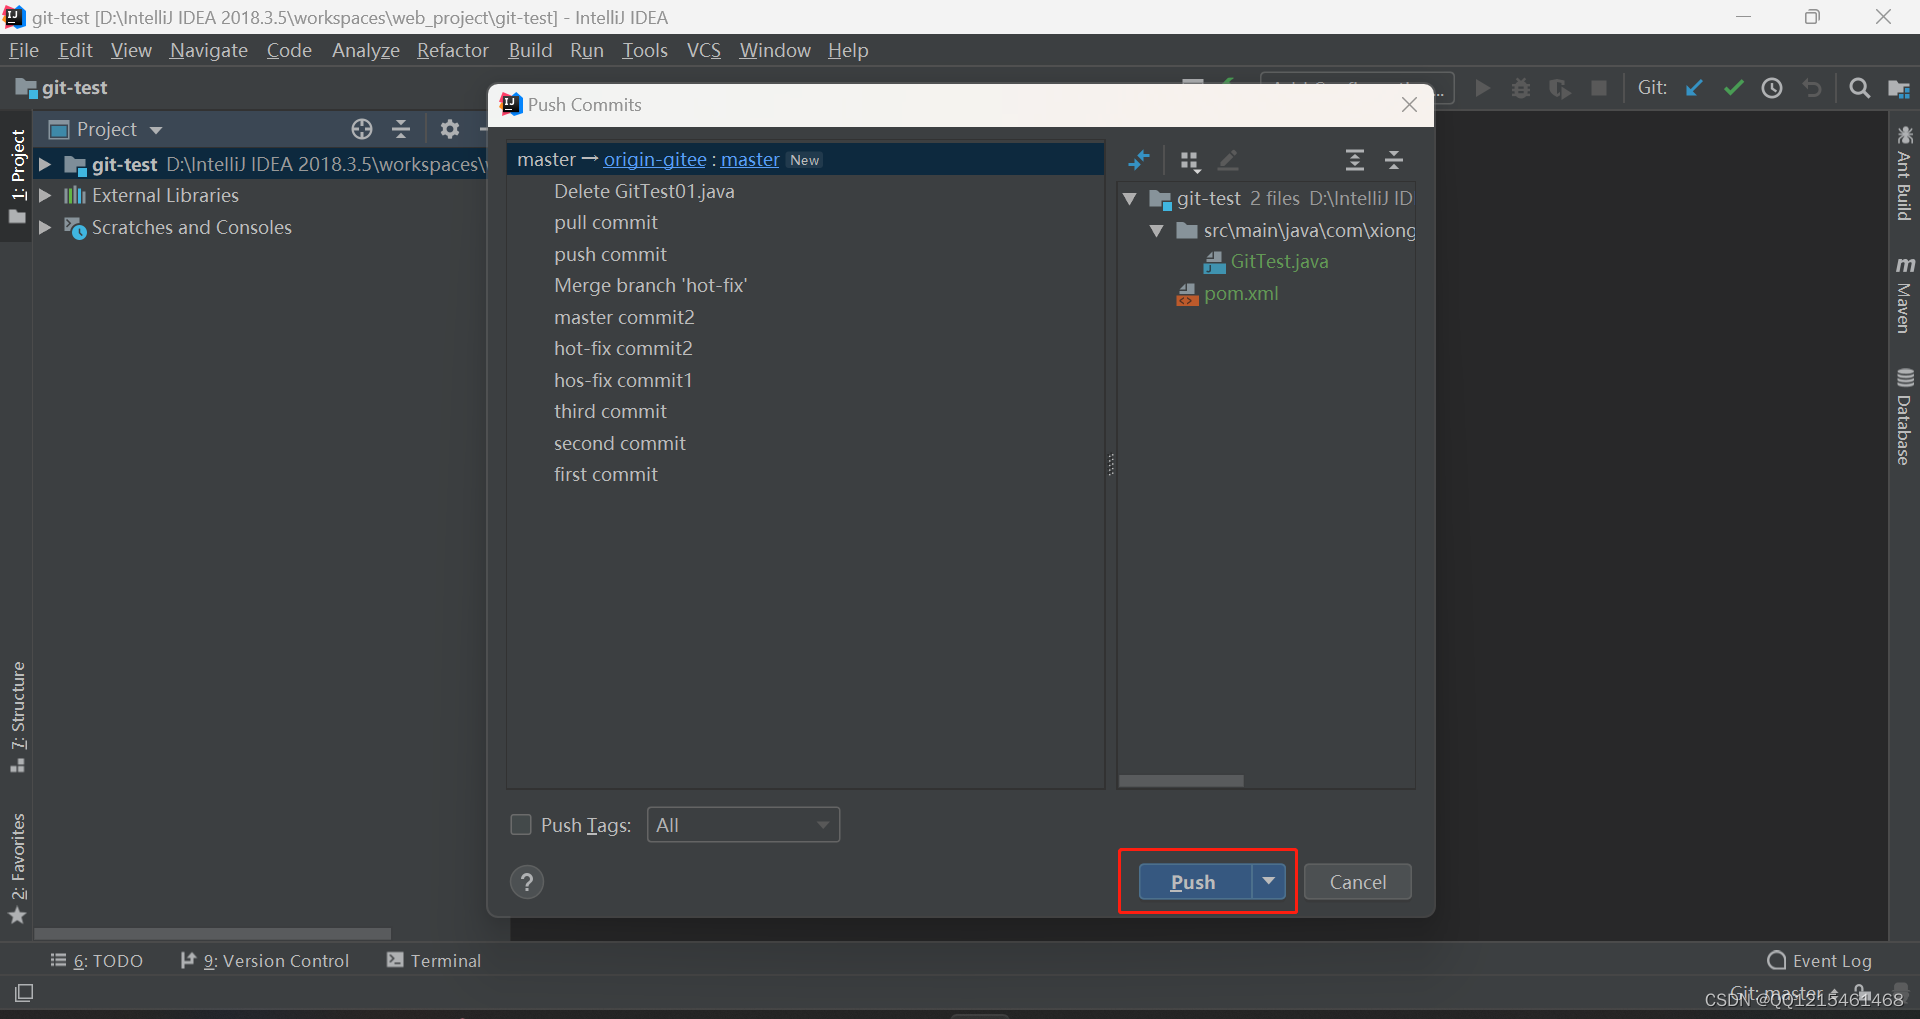Click the Run play icon in toolbar
The height and width of the screenshot is (1019, 1920).
pos(1483,88)
